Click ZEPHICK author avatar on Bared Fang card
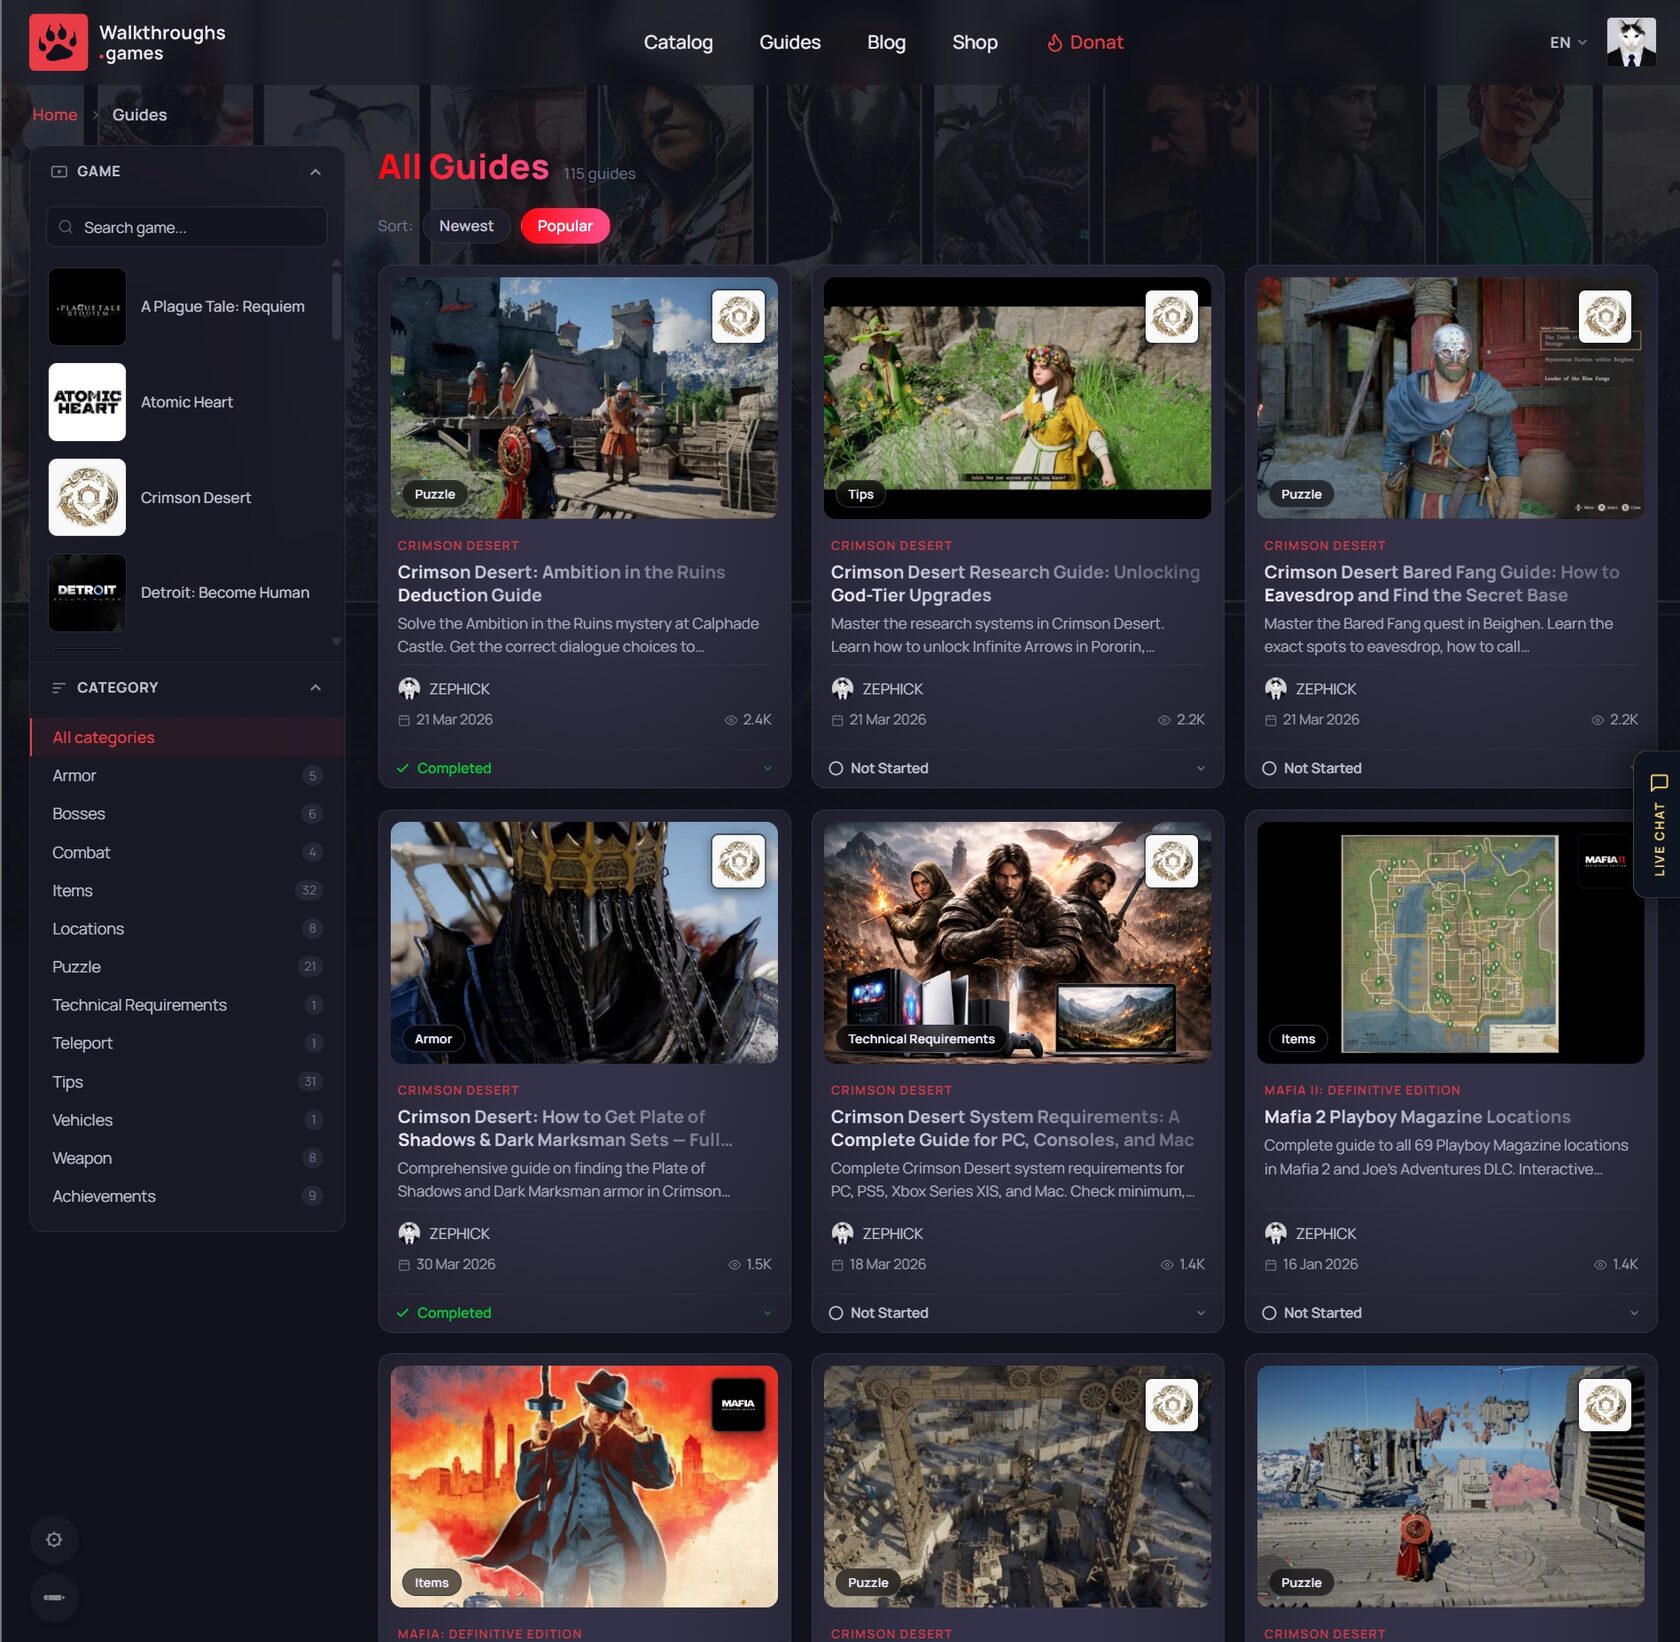Image resolution: width=1680 pixels, height=1642 pixels. pos(1275,689)
